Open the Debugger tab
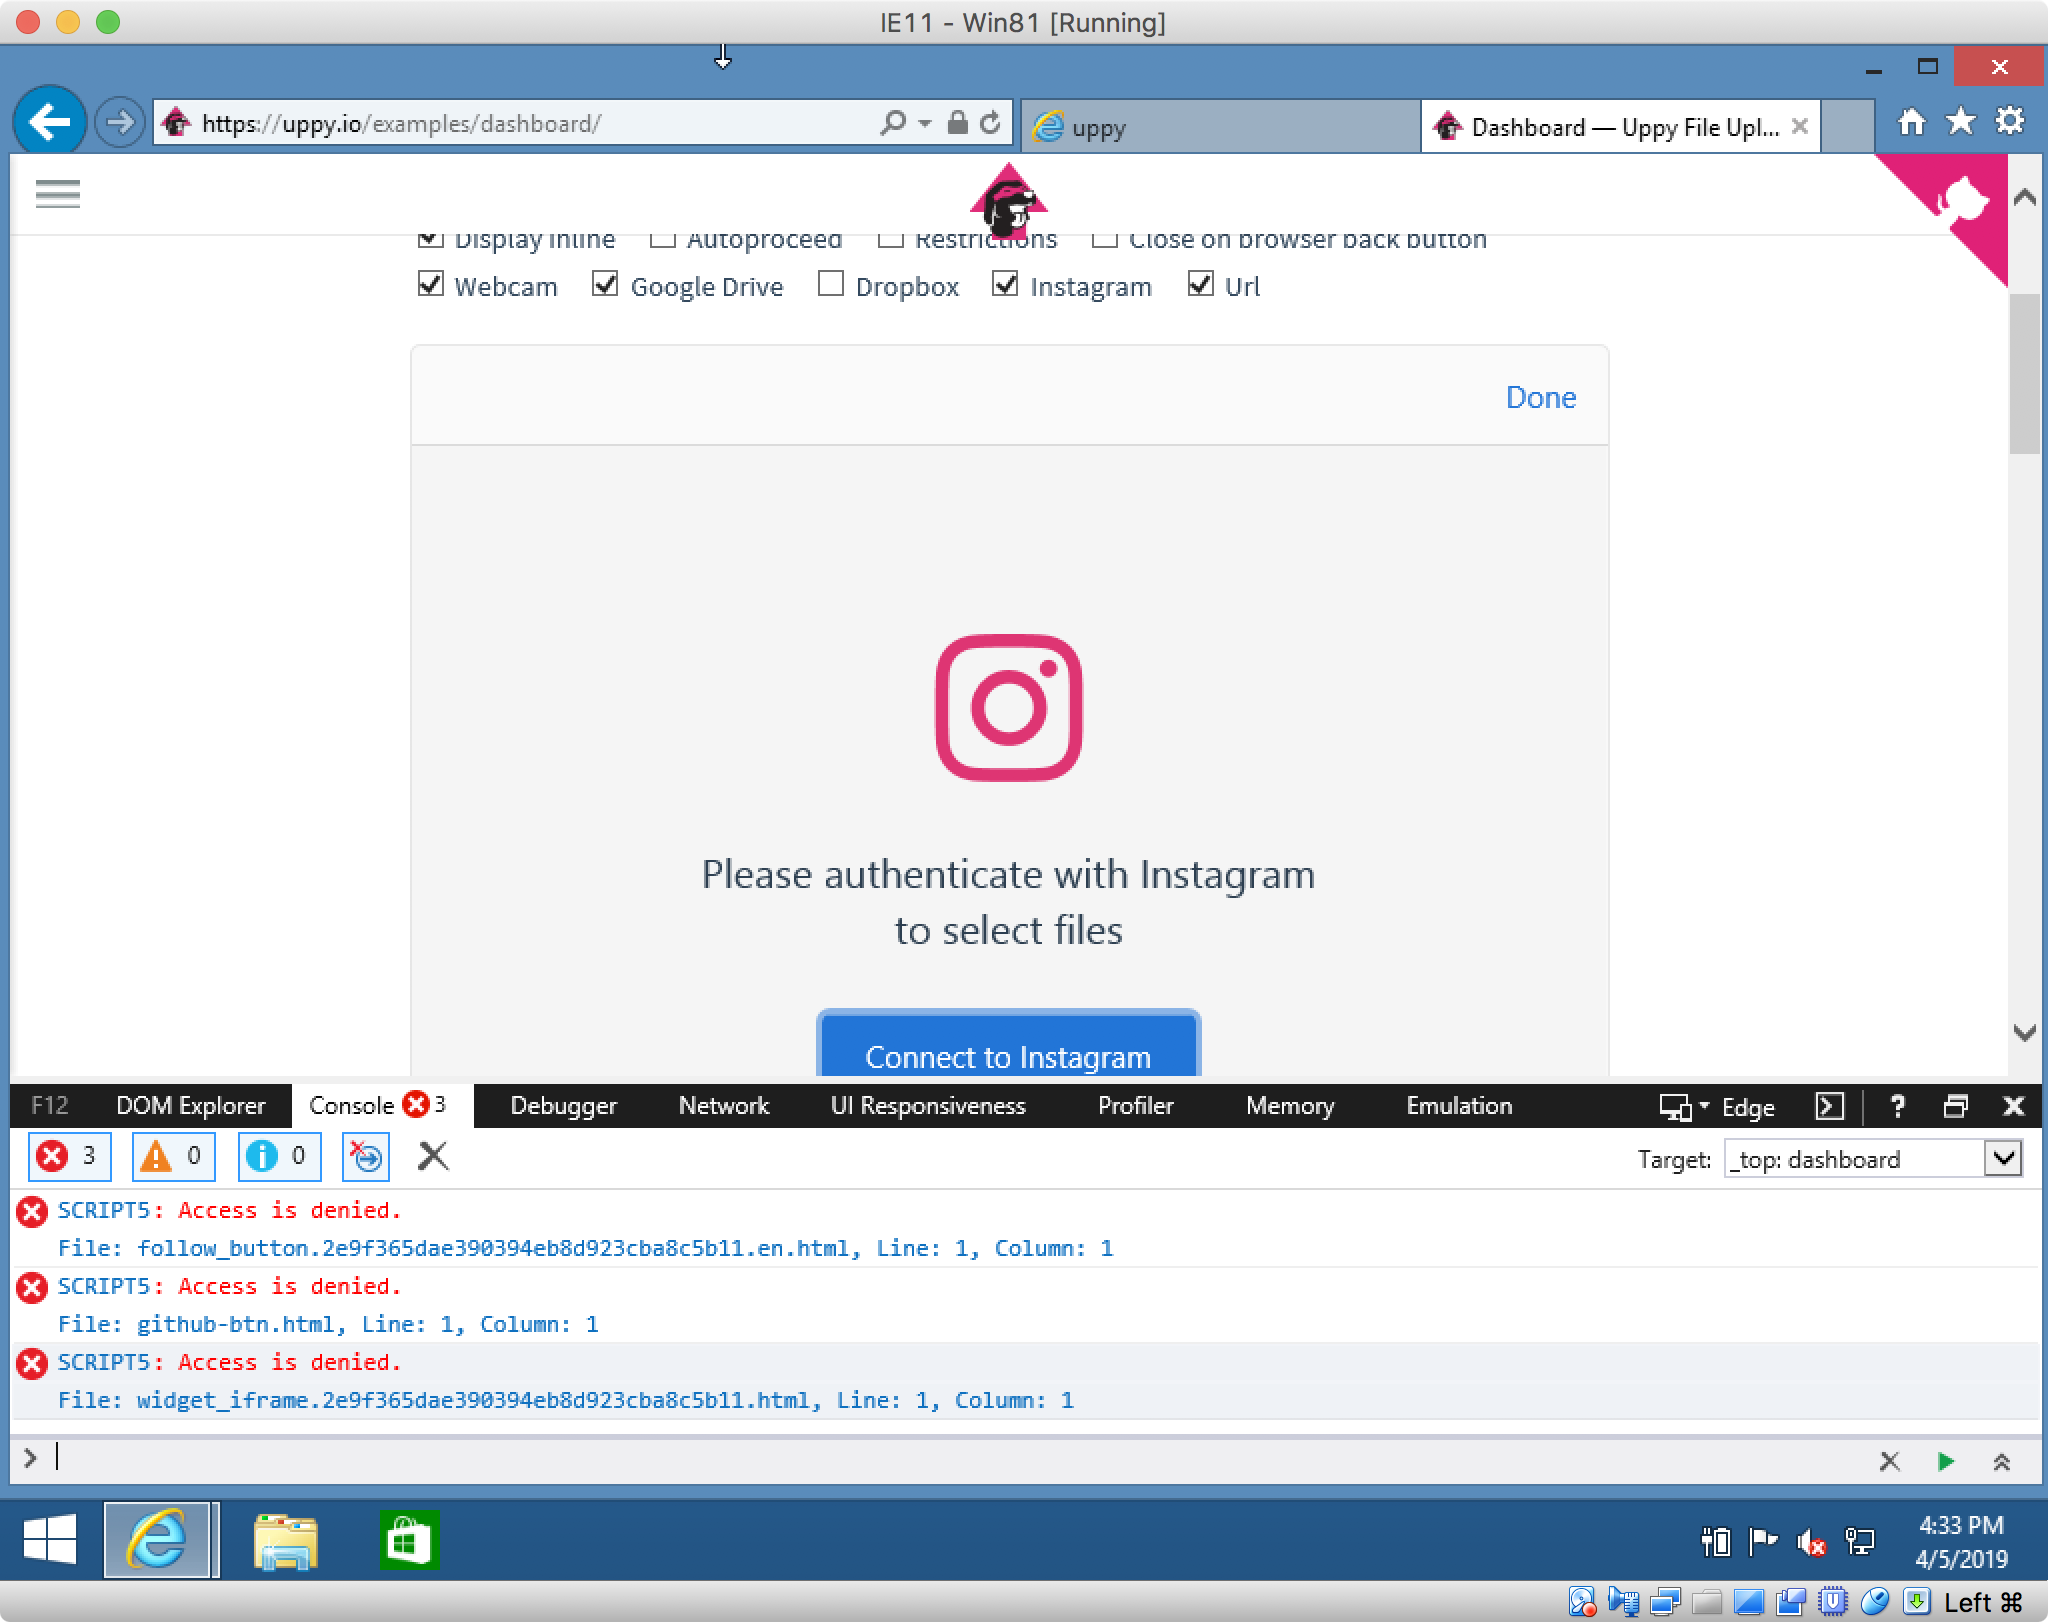This screenshot has height=1622, width=2048. coord(563,1106)
